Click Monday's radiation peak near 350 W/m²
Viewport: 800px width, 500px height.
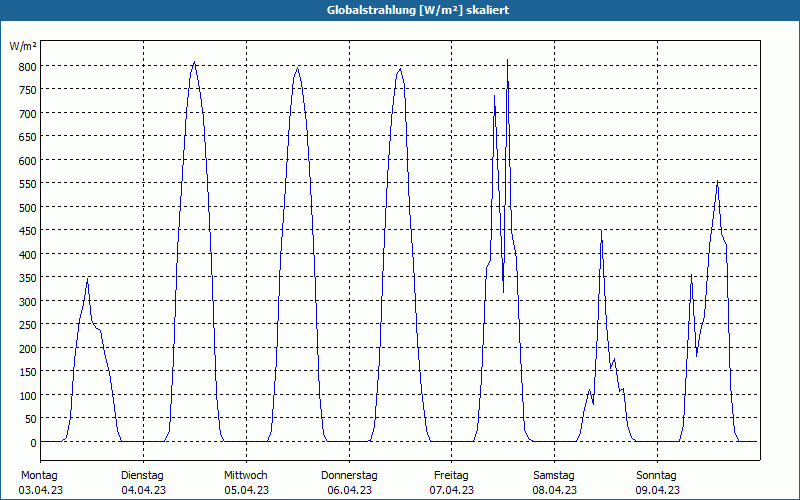click(88, 279)
